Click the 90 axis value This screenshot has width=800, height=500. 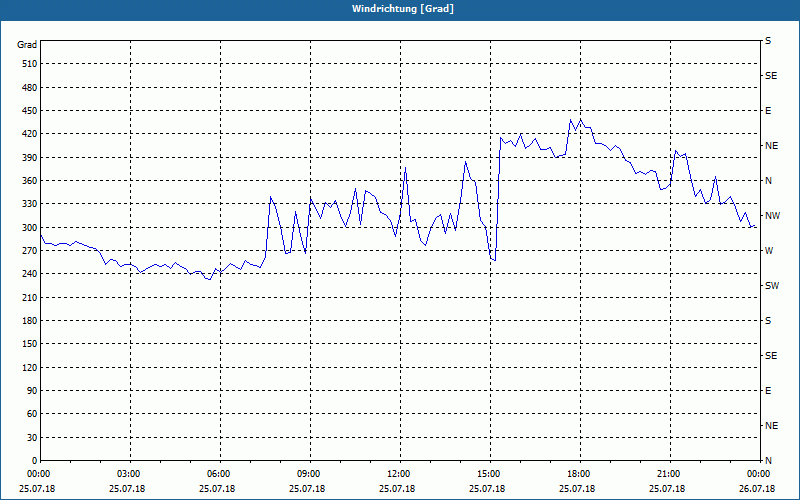click(32, 391)
